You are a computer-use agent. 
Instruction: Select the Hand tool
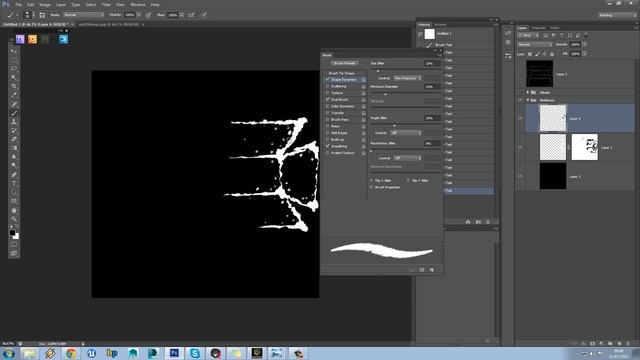[x=14, y=211]
